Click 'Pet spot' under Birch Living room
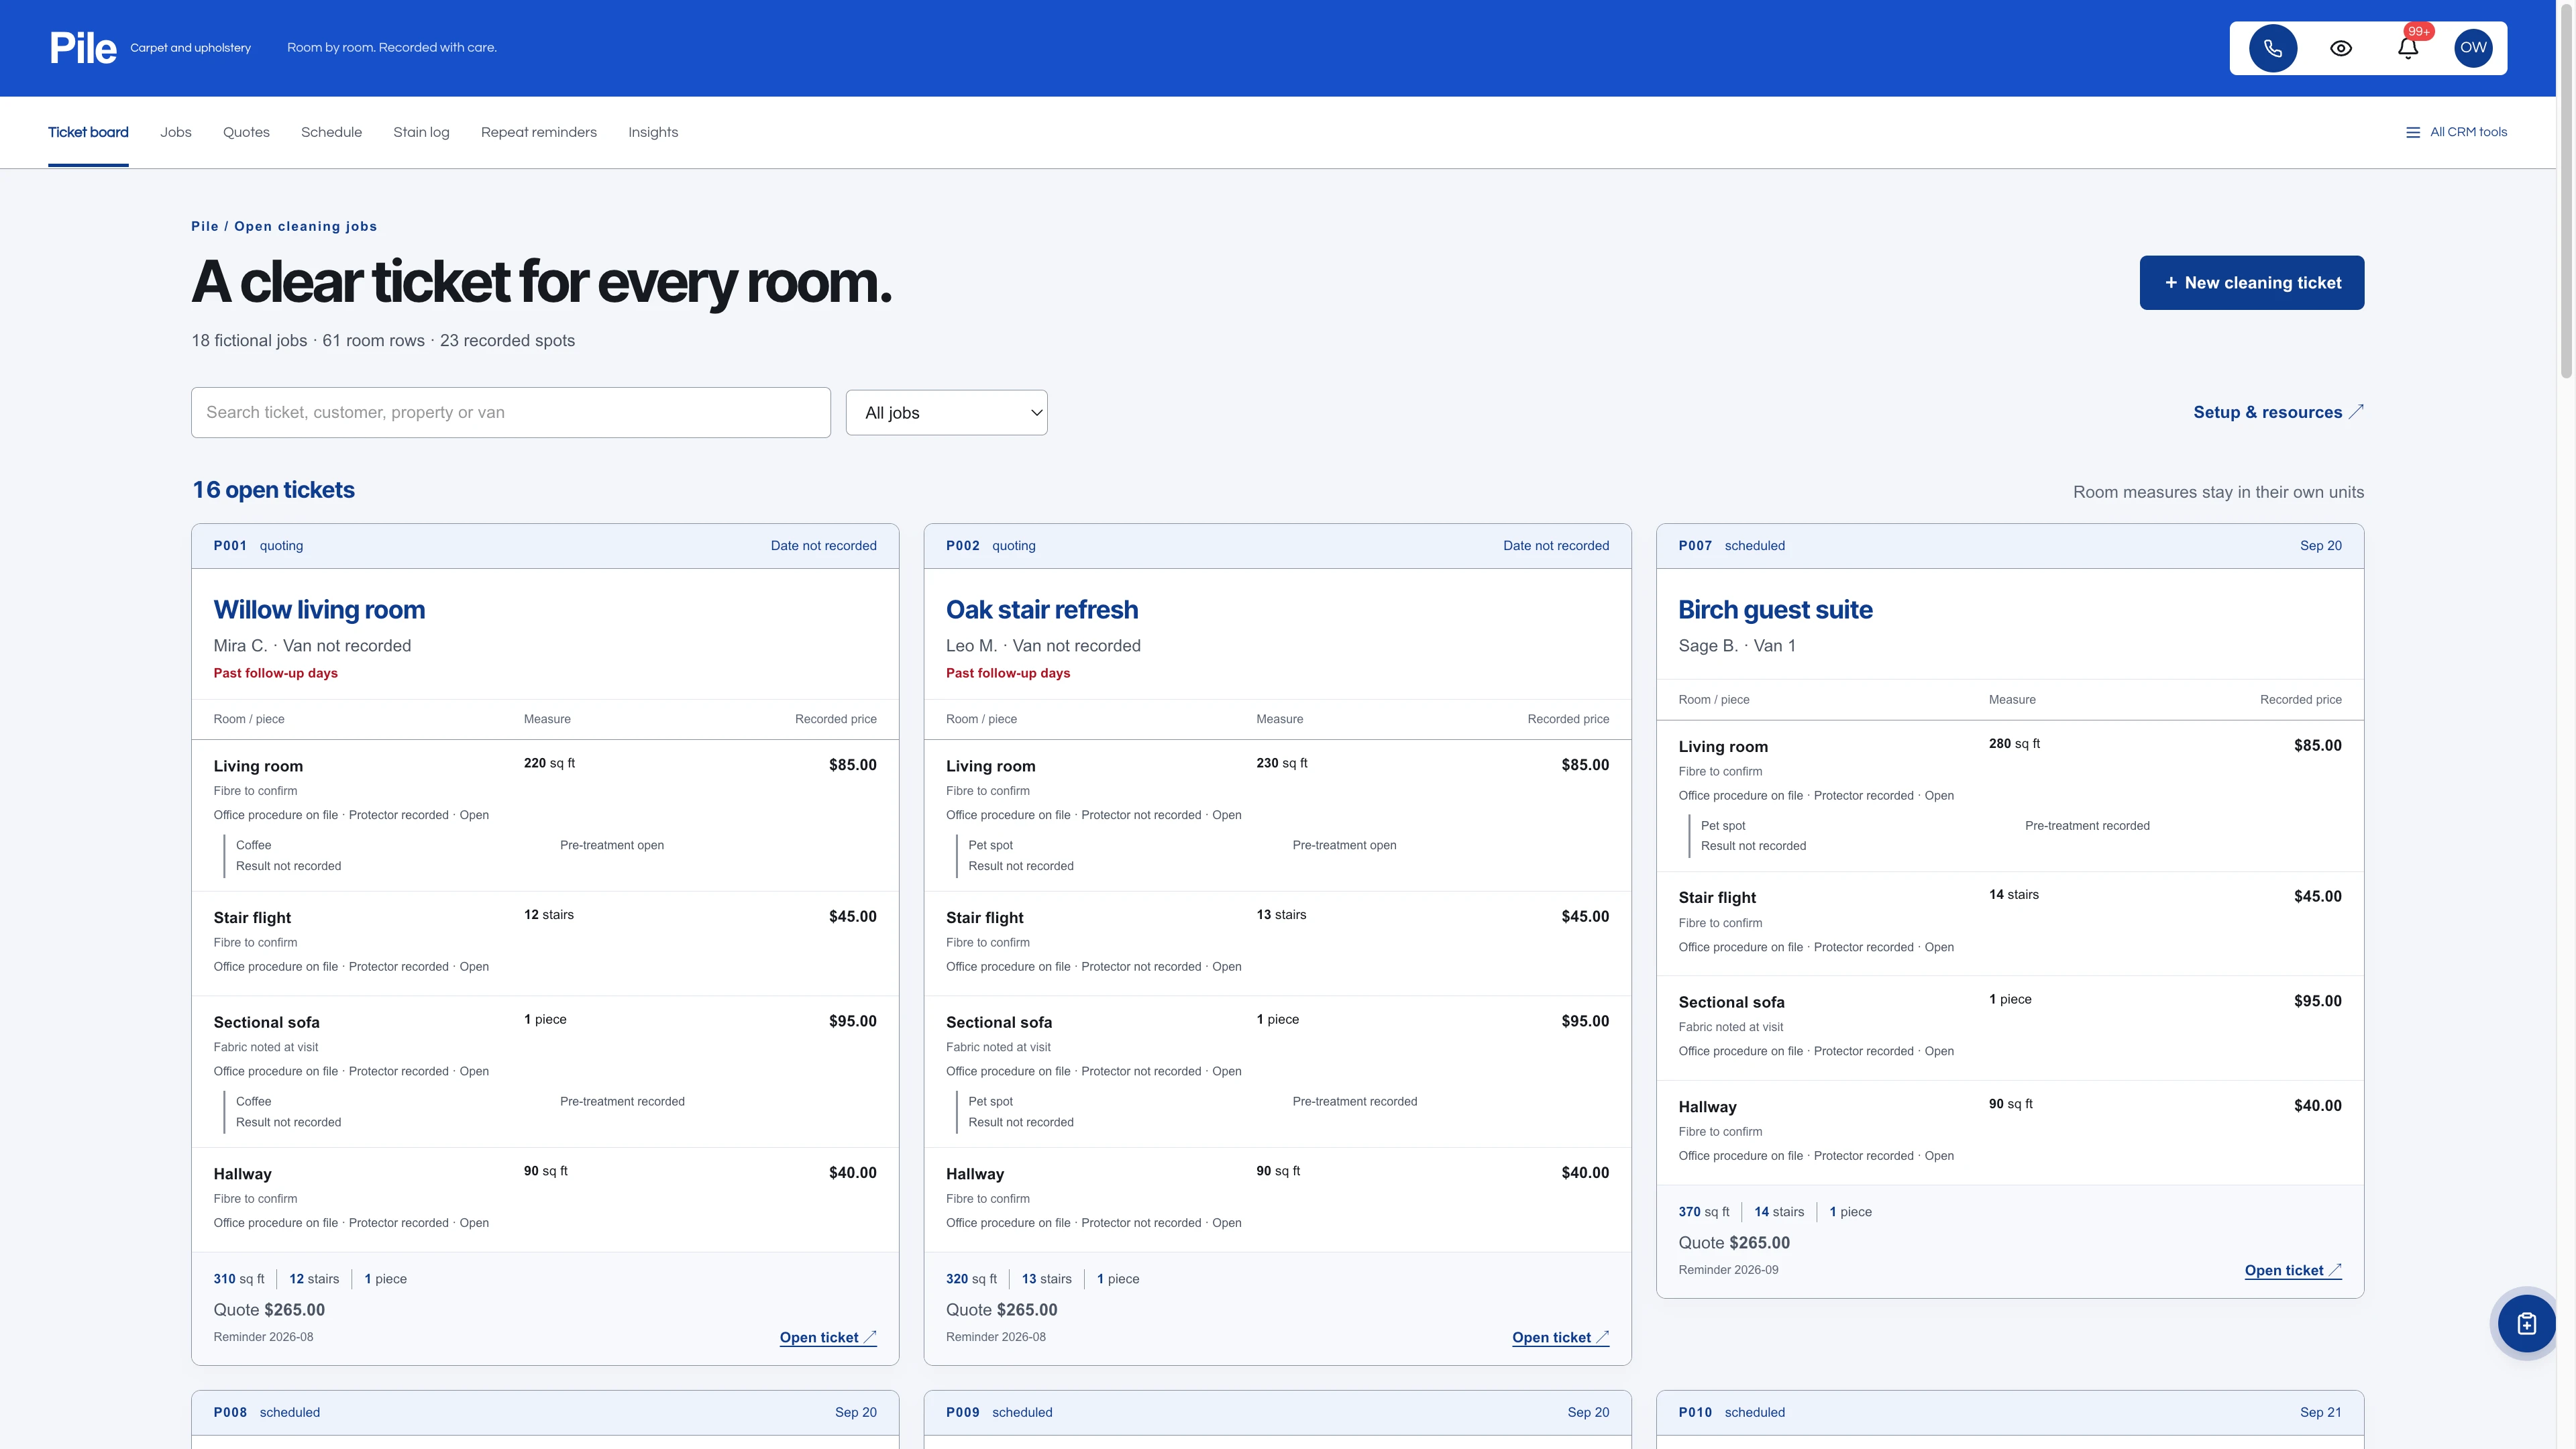This screenshot has width=2576, height=1449. (x=1723, y=826)
